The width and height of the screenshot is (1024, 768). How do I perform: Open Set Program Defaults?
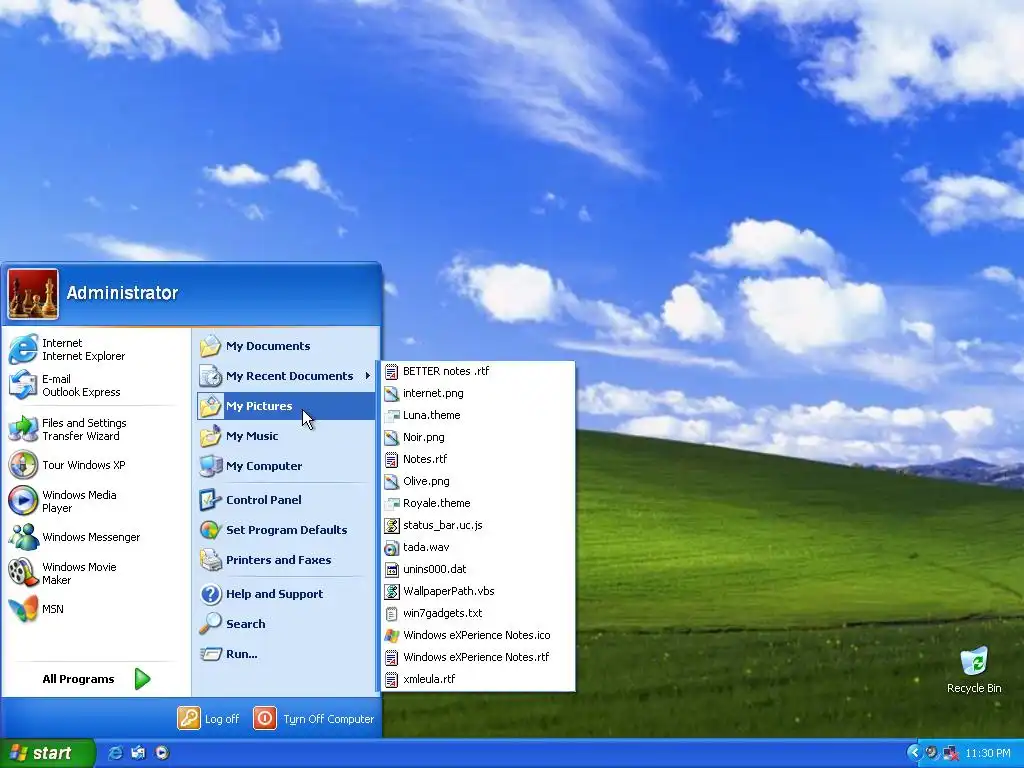pyautogui.click(x=285, y=530)
